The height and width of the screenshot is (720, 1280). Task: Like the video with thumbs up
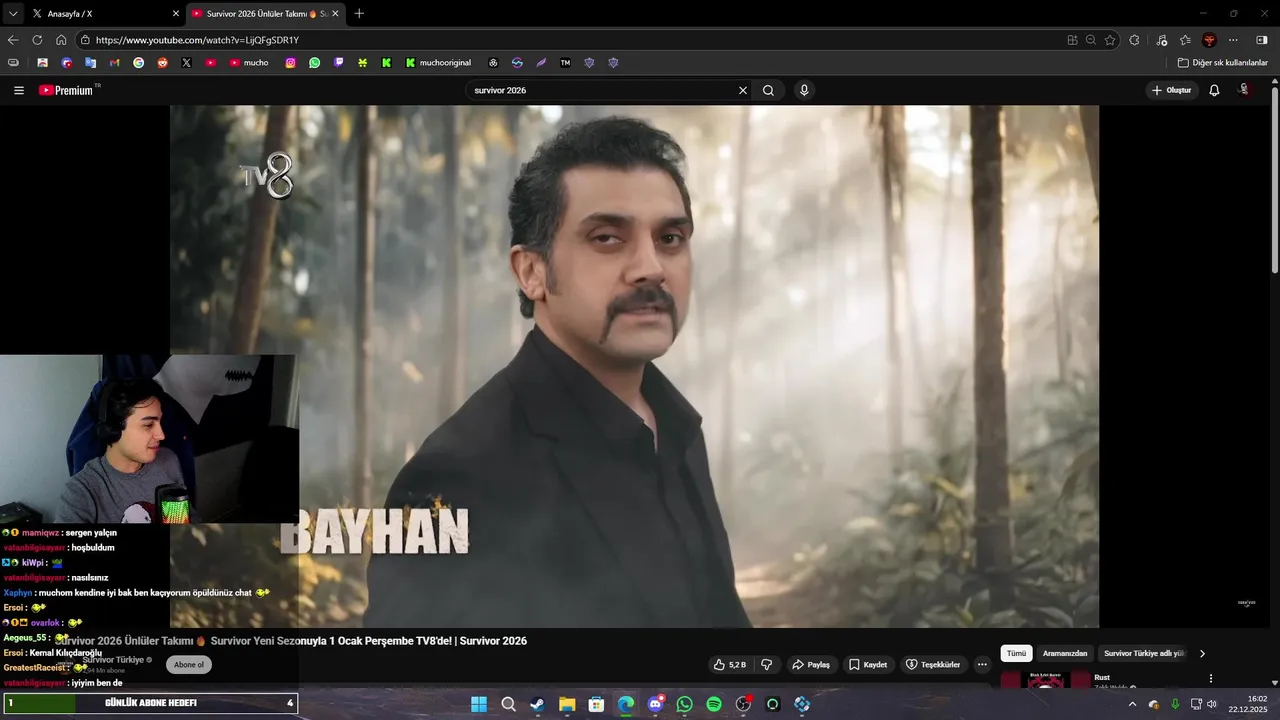(729, 665)
